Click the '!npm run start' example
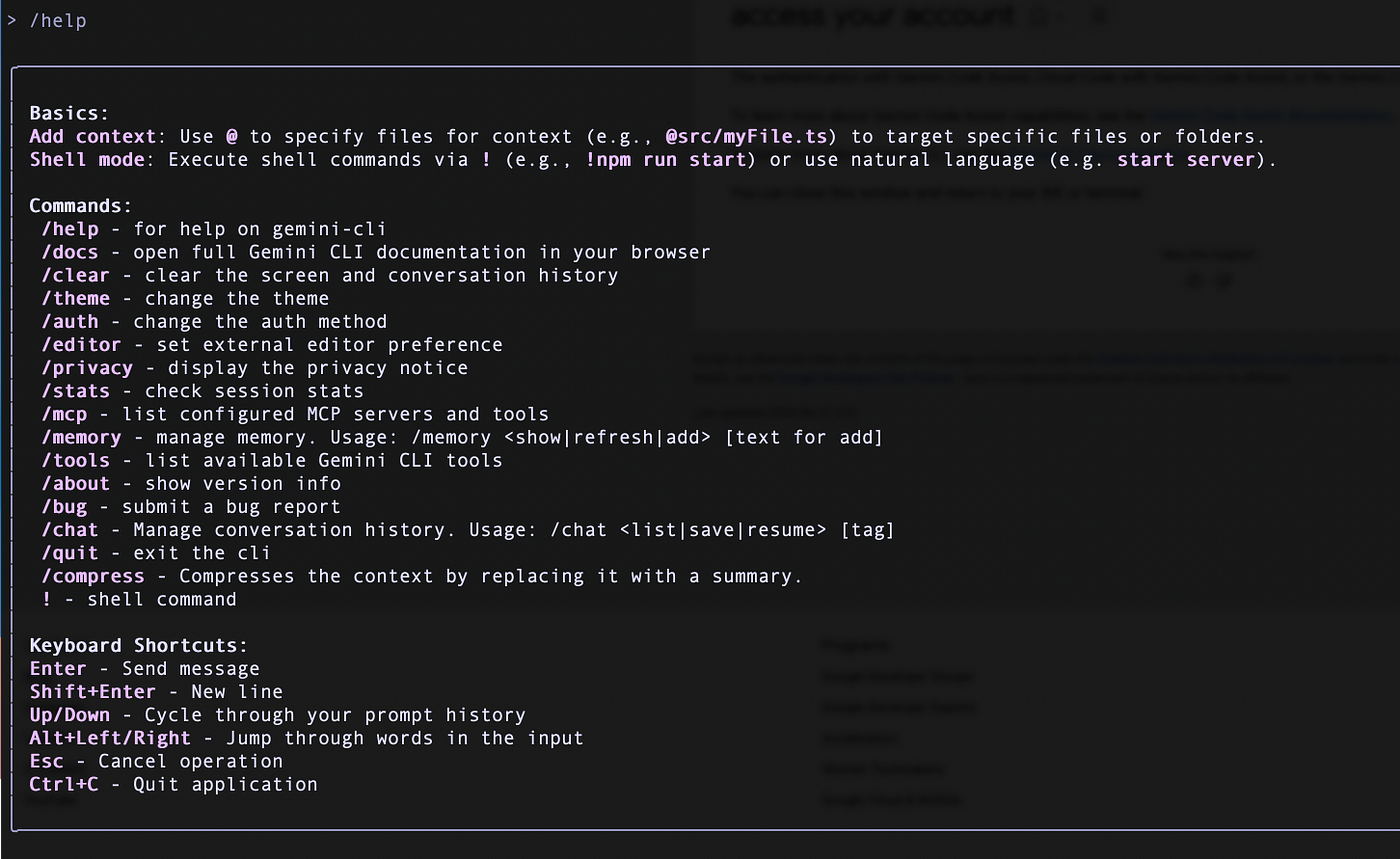Screen dimensions: 1400x859 (665, 159)
